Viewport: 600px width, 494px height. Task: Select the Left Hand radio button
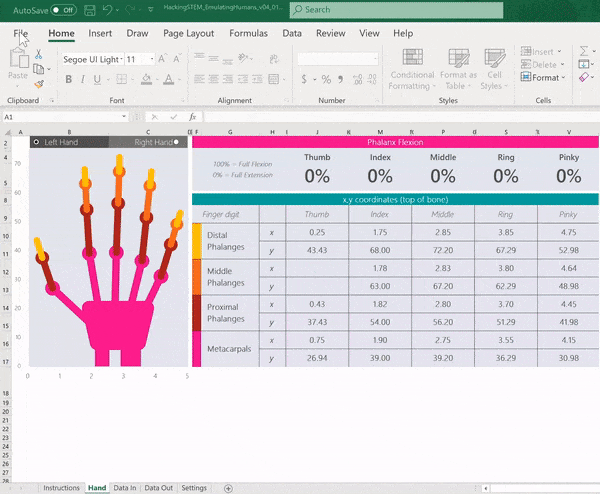click(x=36, y=142)
